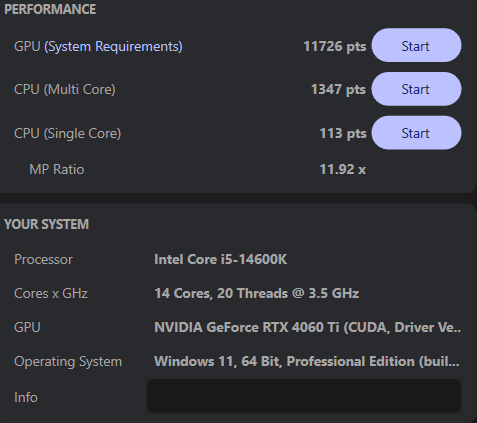Start the CPU Multi Core benchmark
477x423 pixels.
[x=416, y=89]
